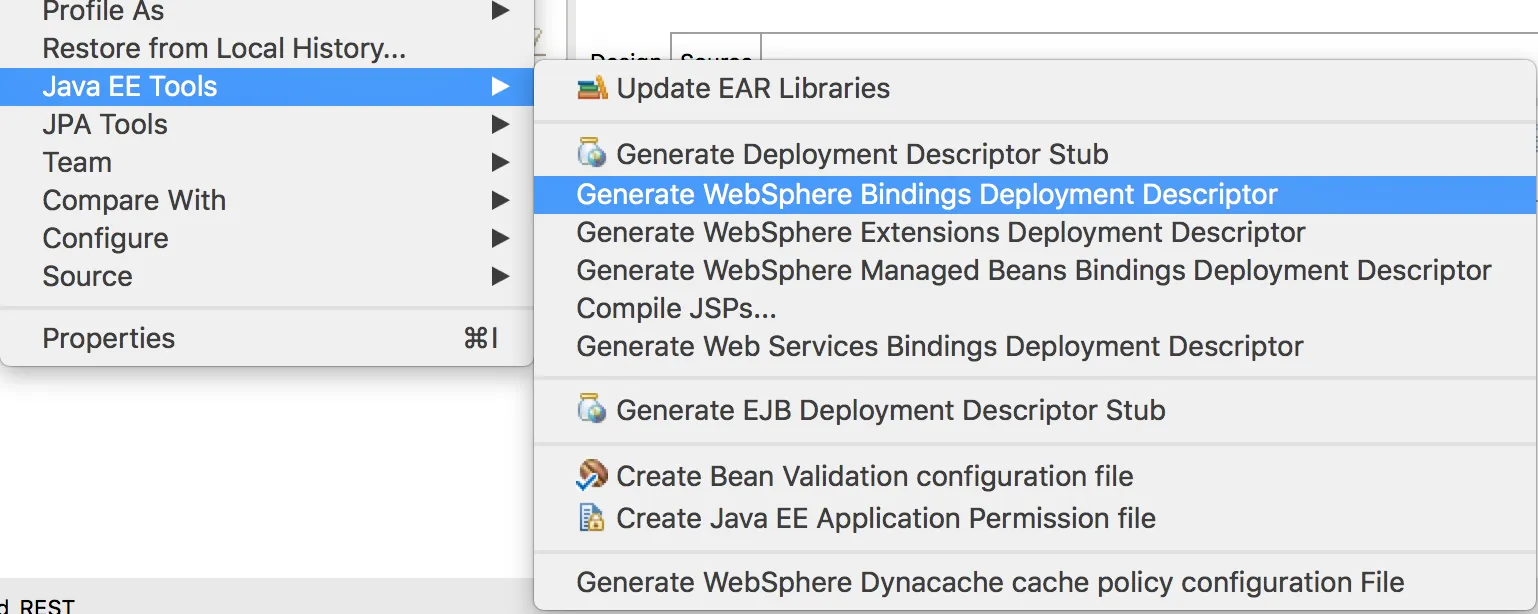Run Compile JSPs menu entry

click(677, 309)
